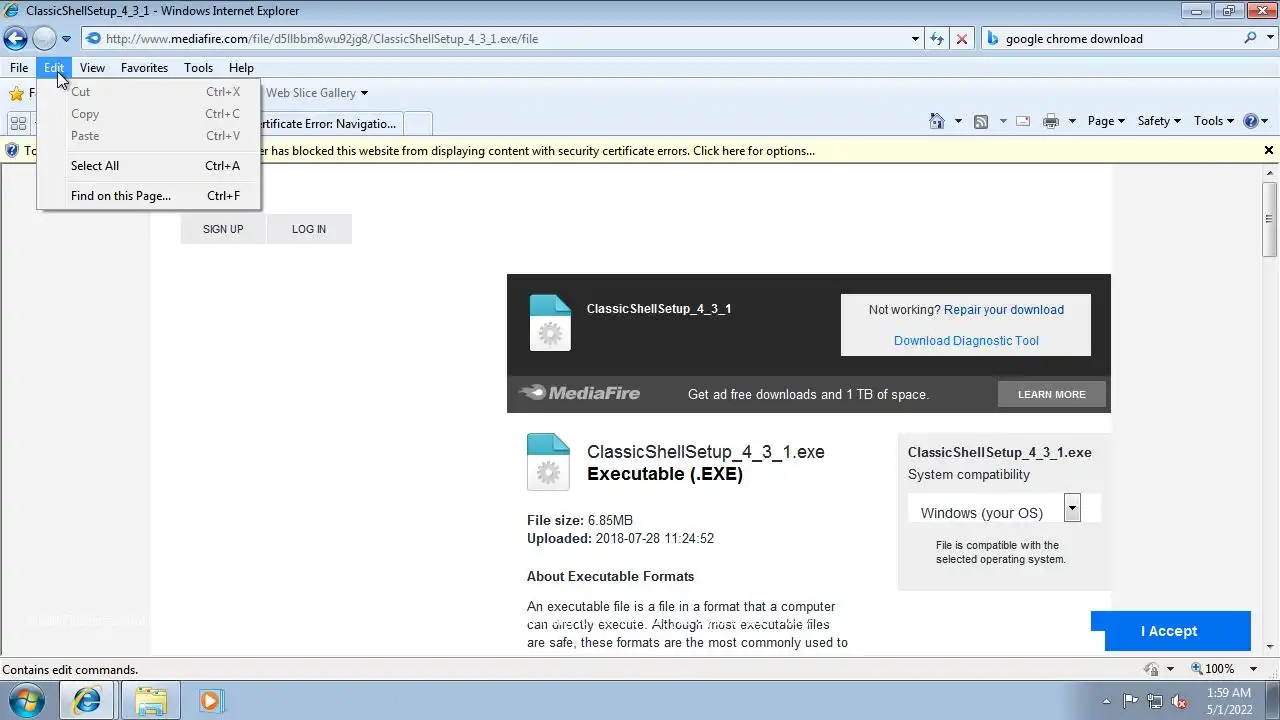Close the Edit menu by clicking Edit
The image size is (1280, 720).
point(54,68)
